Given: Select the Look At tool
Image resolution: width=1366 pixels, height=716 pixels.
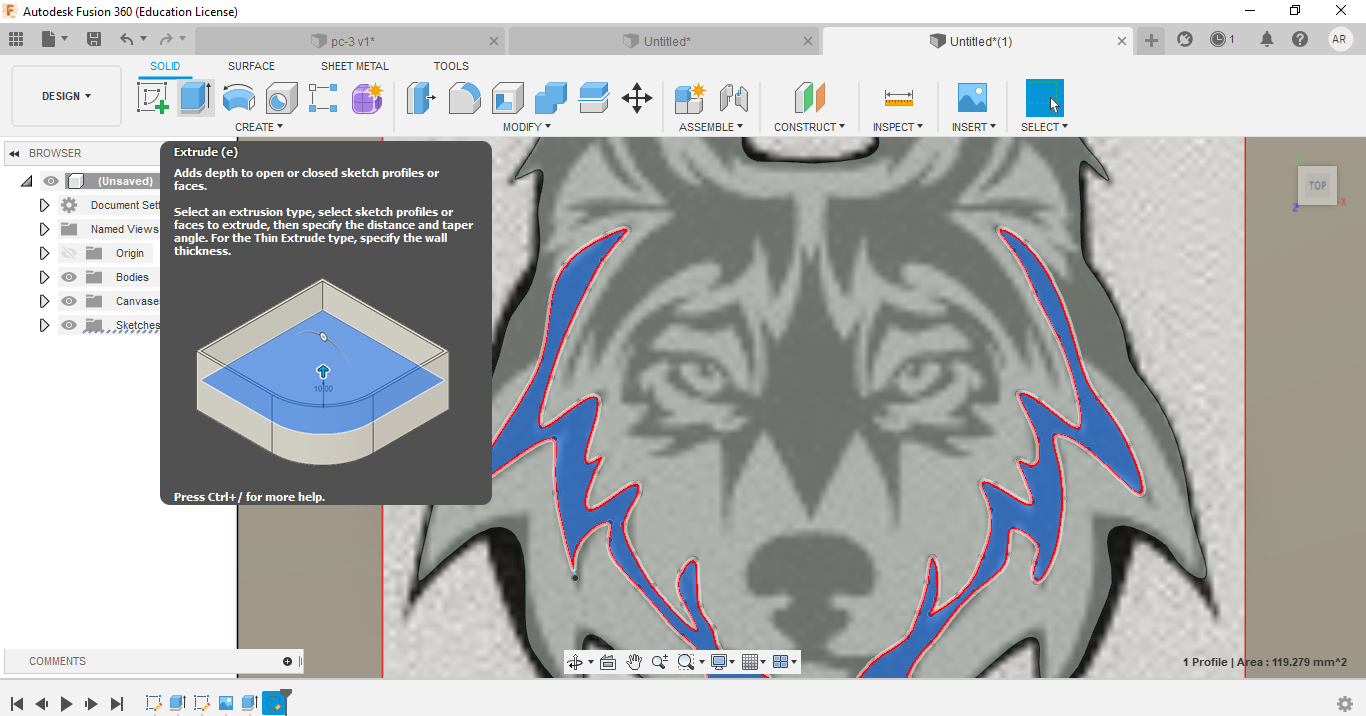Looking at the screenshot, I should click(608, 662).
